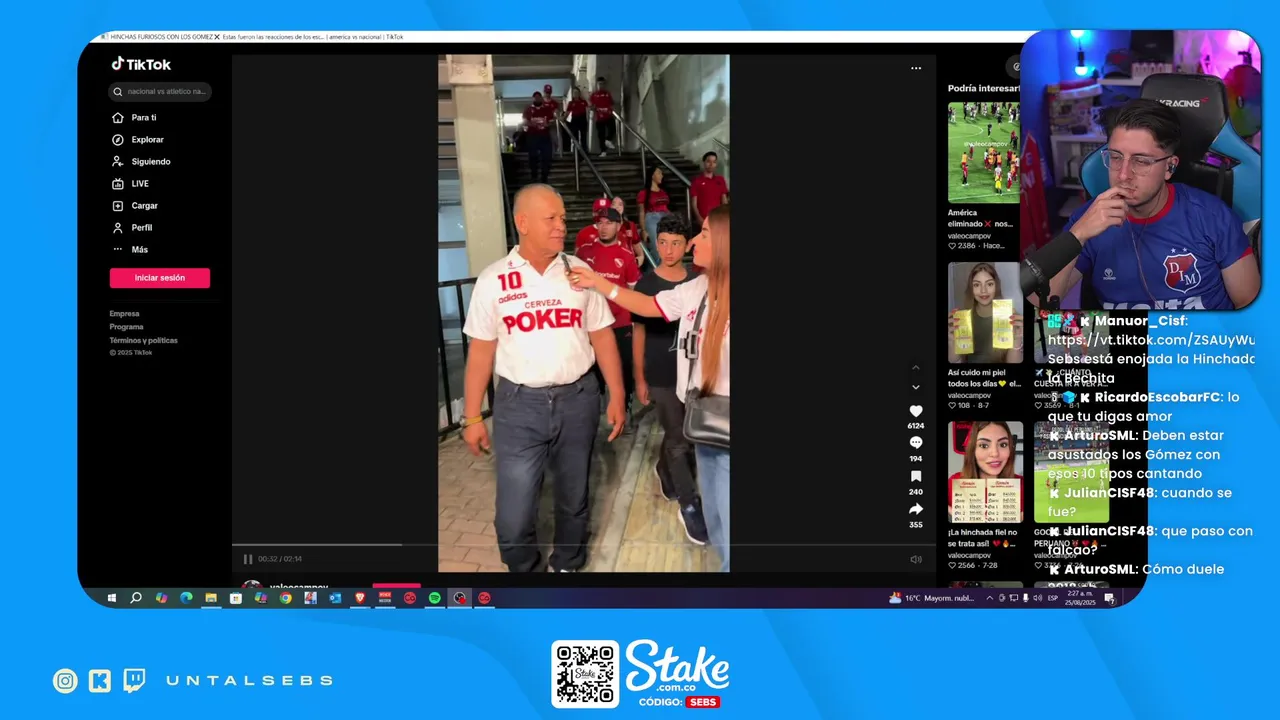
Task: Open the Brave browser from the taskbar
Action: [360, 598]
